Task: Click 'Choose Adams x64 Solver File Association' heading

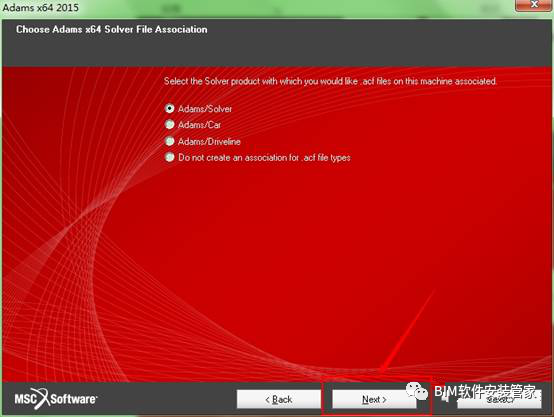Action: tap(112, 29)
